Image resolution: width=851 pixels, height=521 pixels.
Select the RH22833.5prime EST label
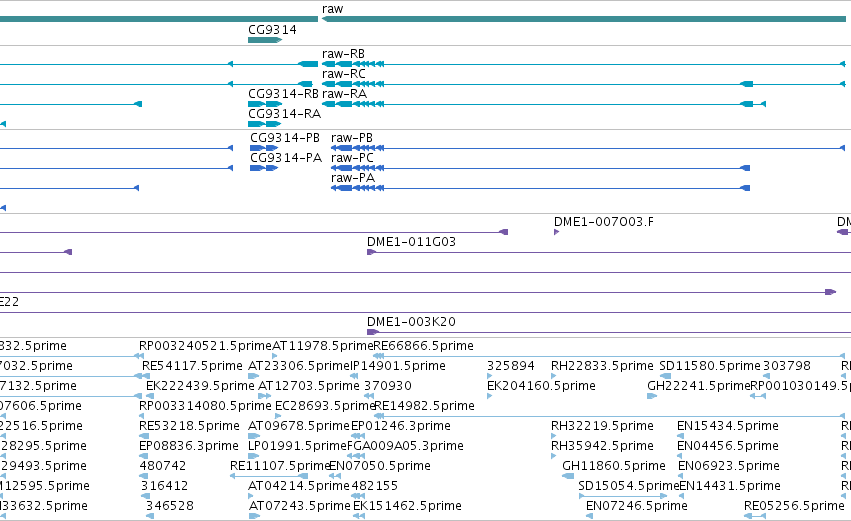coord(602,366)
